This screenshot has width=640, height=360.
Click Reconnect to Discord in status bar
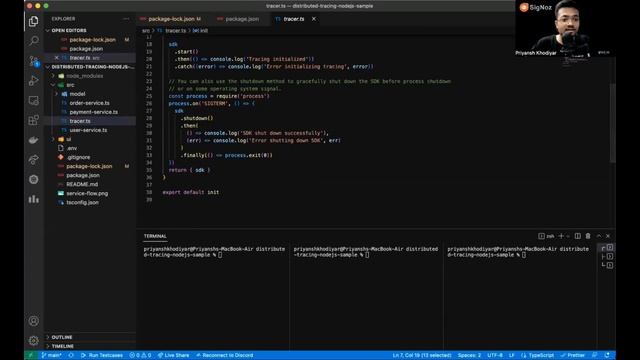tap(225, 355)
